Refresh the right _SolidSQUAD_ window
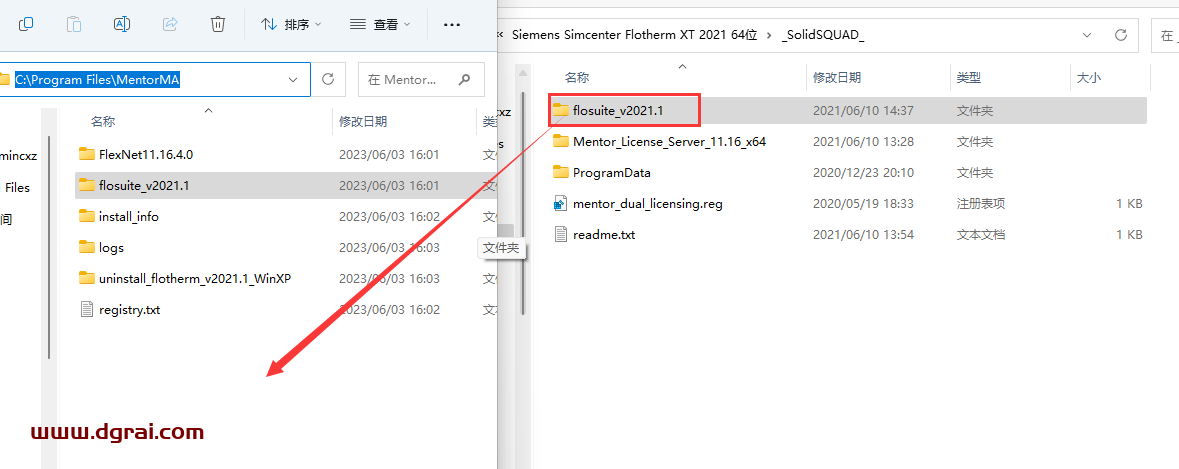The height and width of the screenshot is (469, 1179). [x=1120, y=35]
